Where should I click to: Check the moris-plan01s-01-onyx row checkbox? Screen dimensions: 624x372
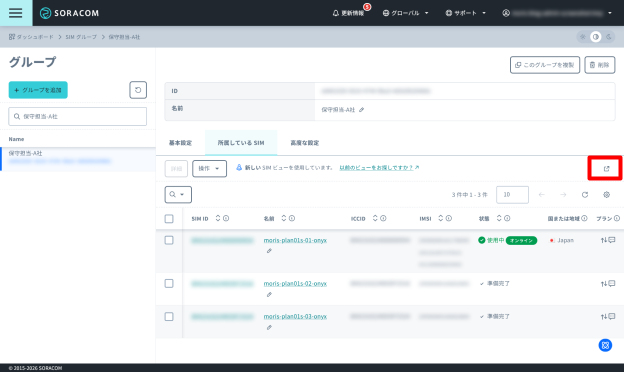pos(169,240)
